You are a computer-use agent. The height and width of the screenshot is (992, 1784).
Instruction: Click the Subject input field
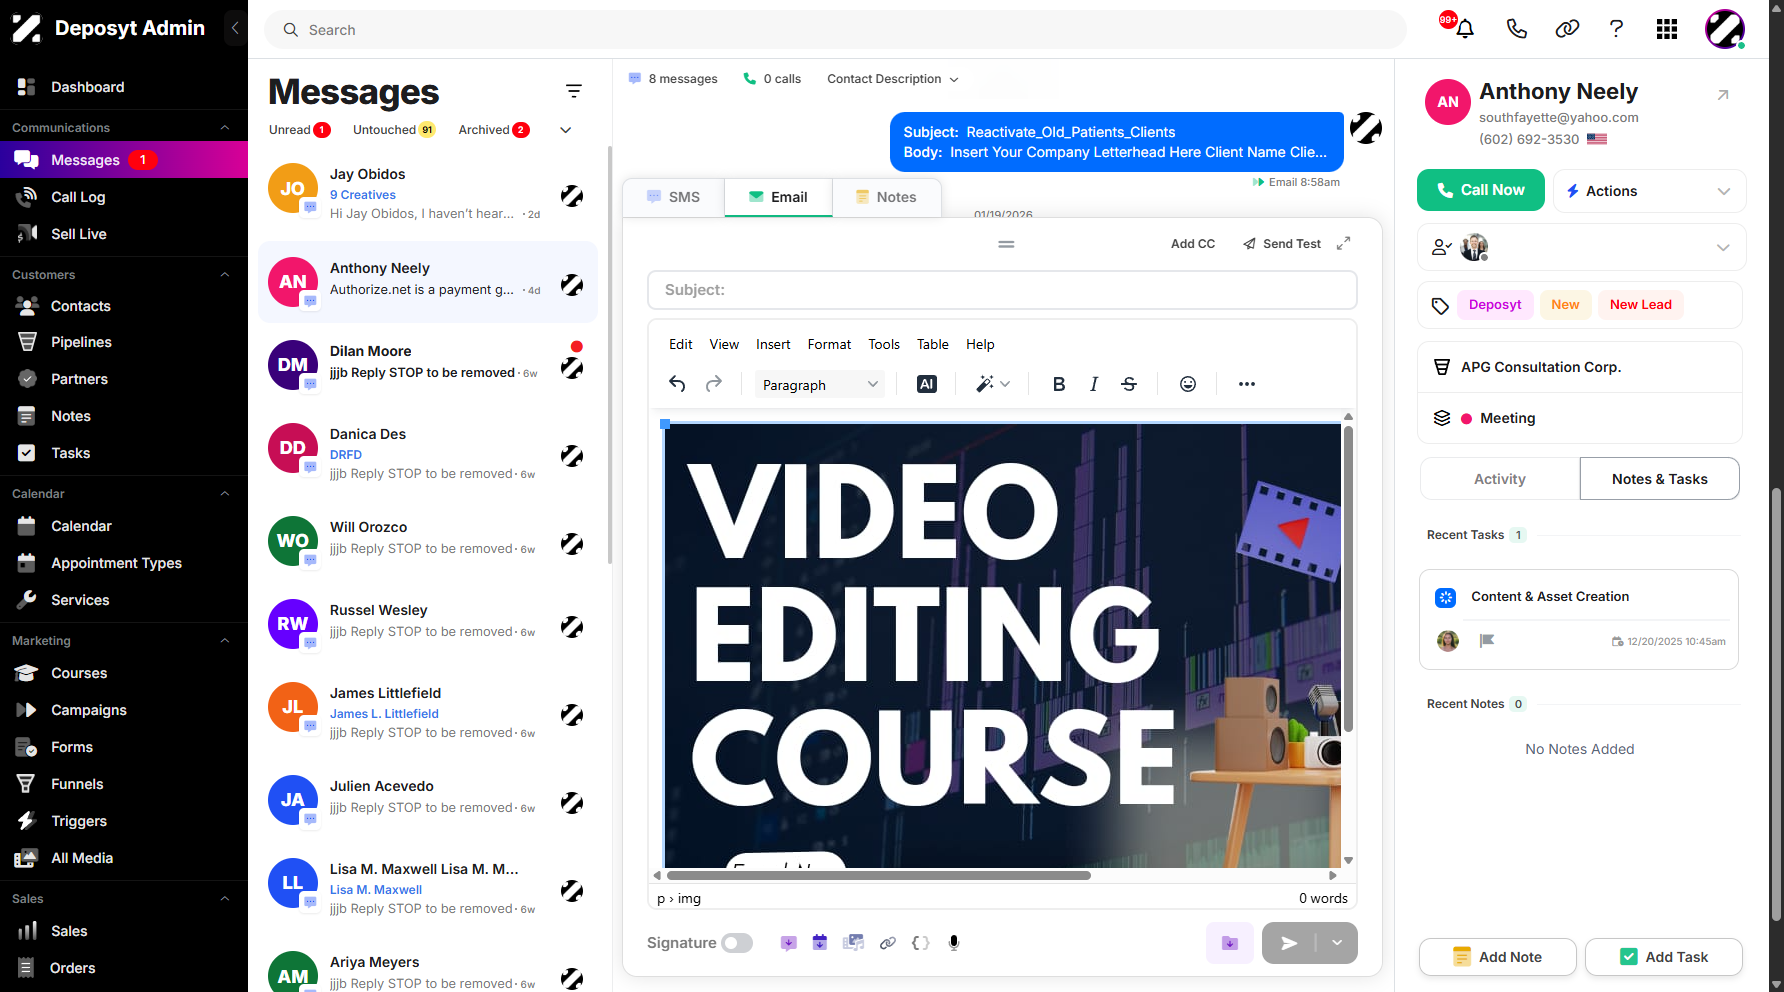click(x=1002, y=290)
